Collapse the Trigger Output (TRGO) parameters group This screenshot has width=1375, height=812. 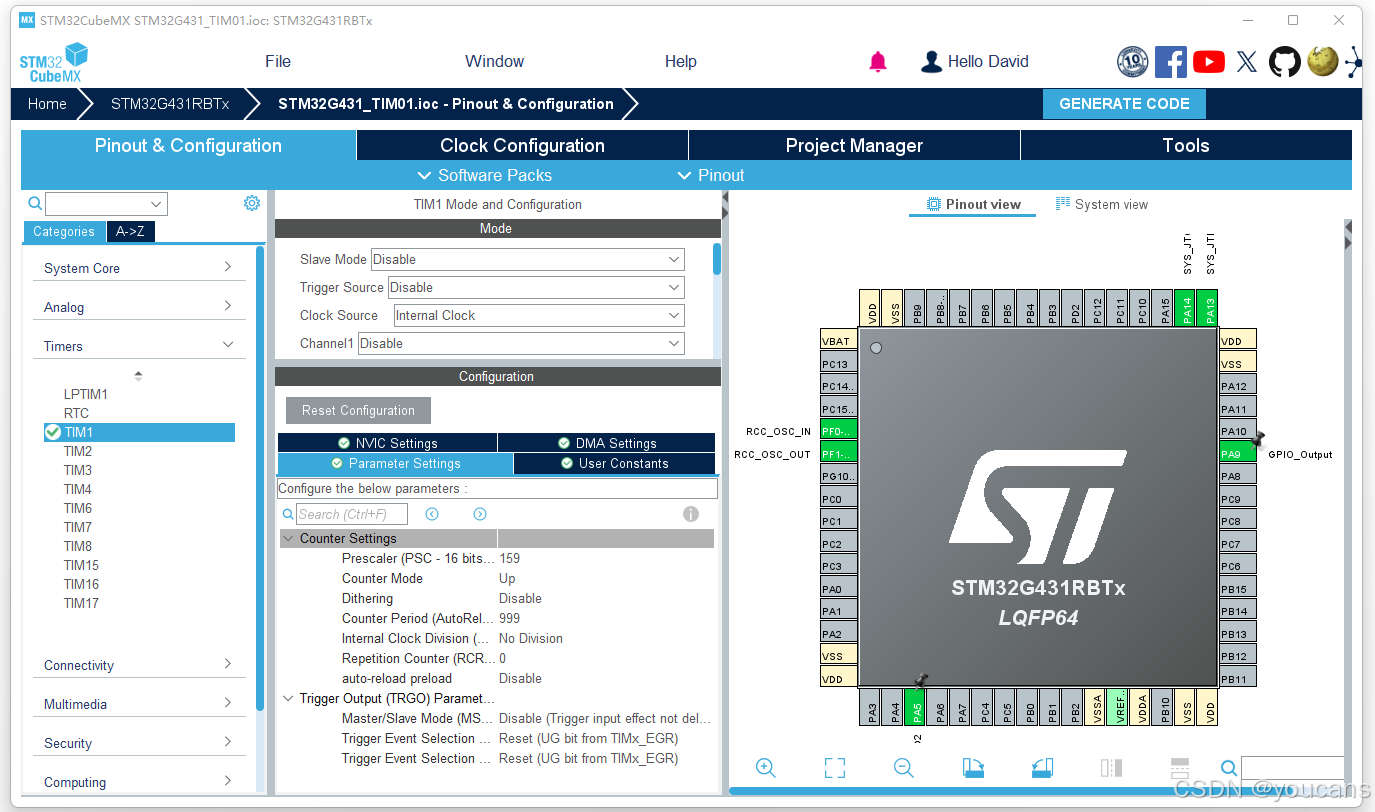tap(289, 698)
